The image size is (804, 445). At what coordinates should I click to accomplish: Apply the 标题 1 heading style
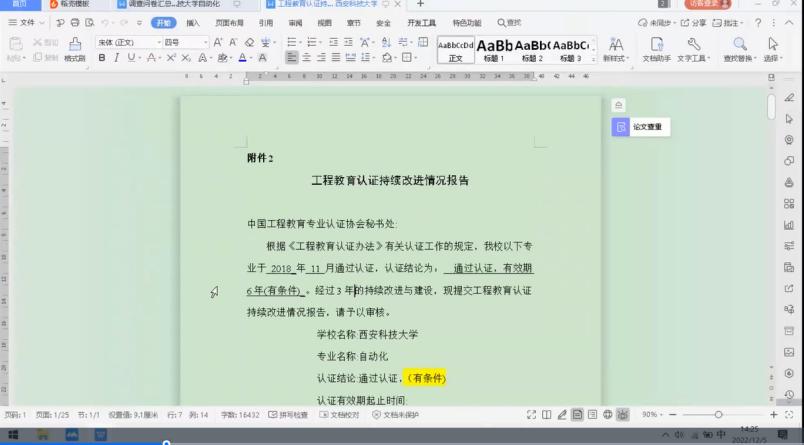click(x=494, y=49)
